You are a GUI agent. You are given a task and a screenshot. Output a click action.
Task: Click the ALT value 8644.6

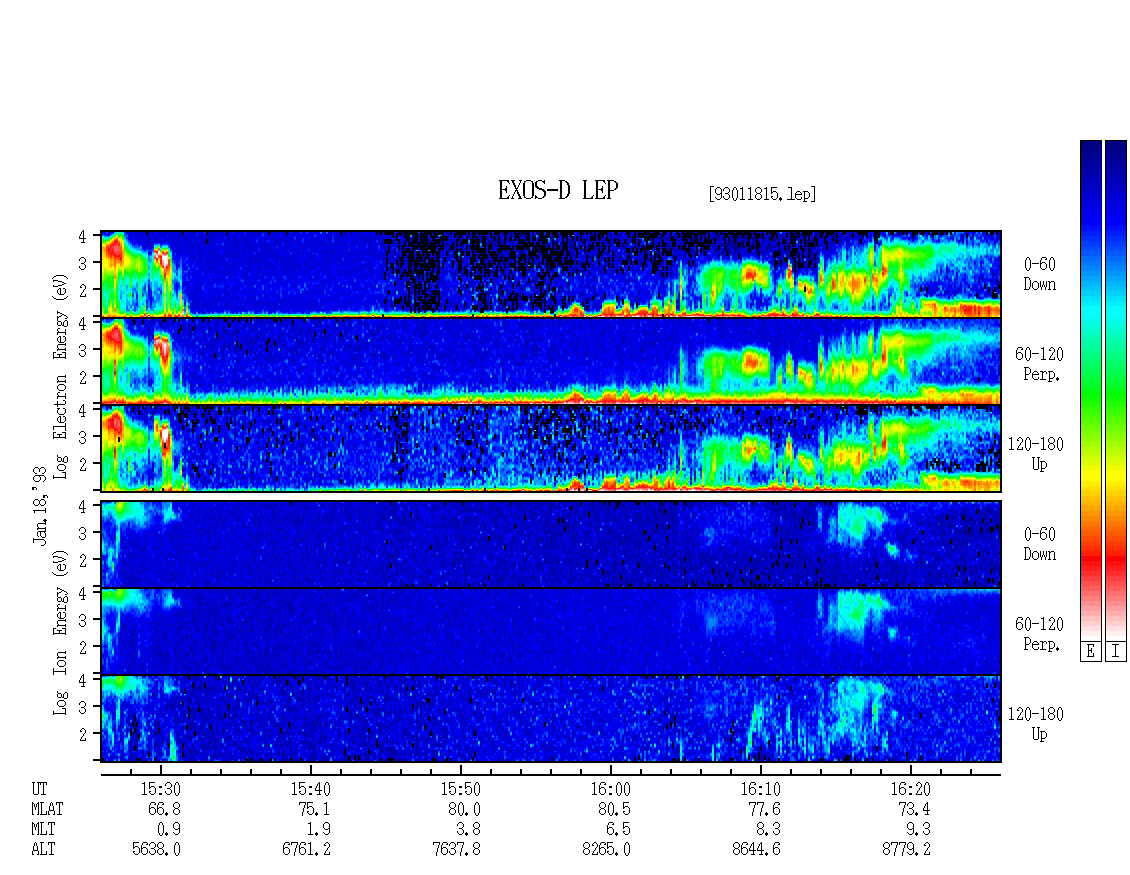[756, 850]
